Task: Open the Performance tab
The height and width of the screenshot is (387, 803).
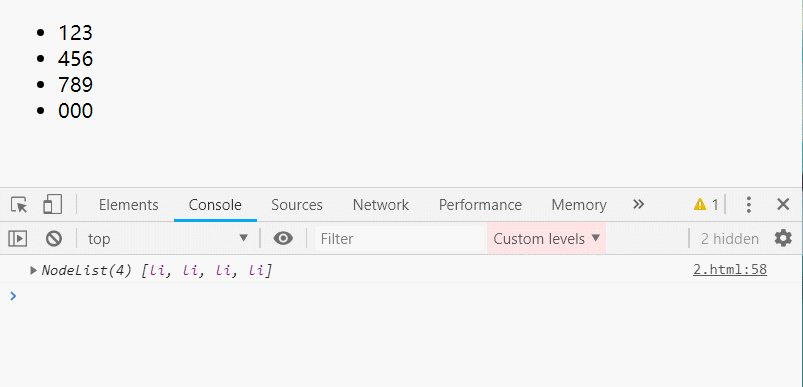Action: coord(480,205)
